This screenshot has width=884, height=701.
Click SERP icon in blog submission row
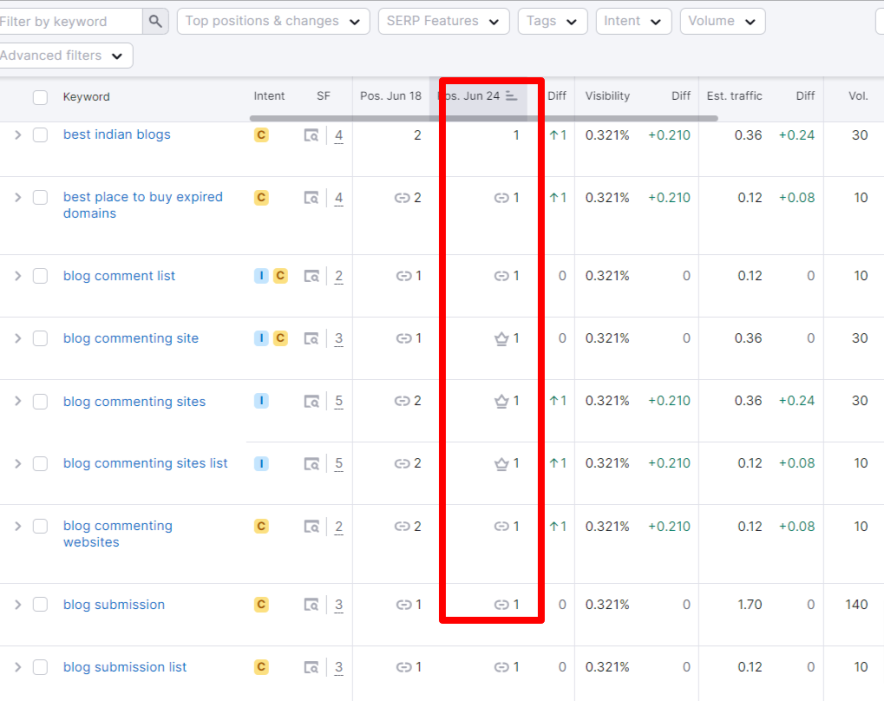pyautogui.click(x=312, y=605)
